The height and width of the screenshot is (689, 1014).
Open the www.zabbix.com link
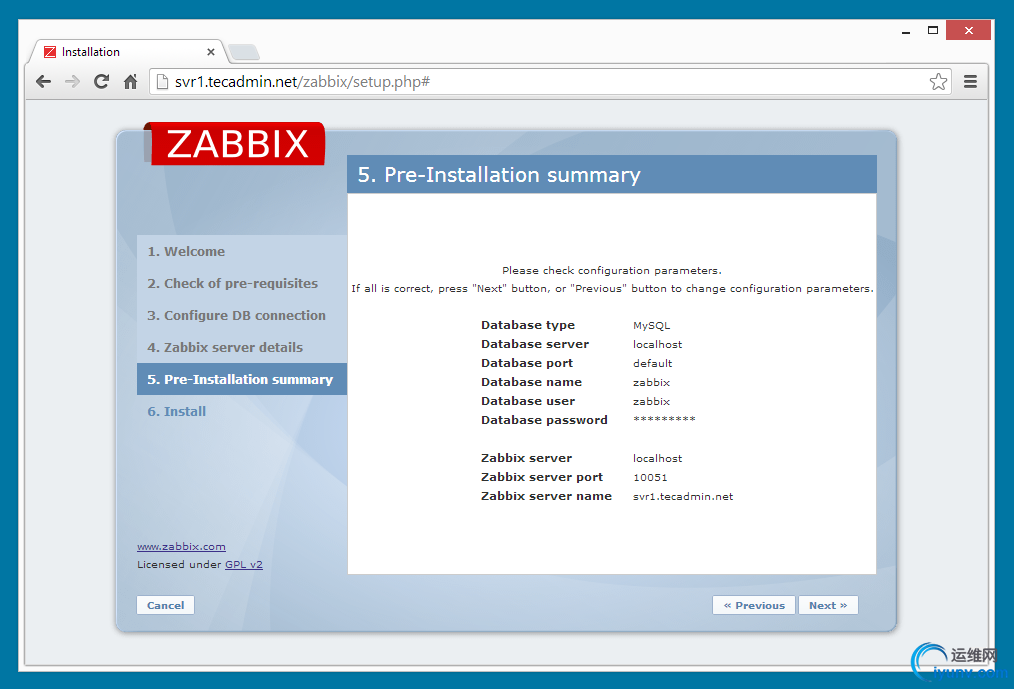pyautogui.click(x=181, y=546)
